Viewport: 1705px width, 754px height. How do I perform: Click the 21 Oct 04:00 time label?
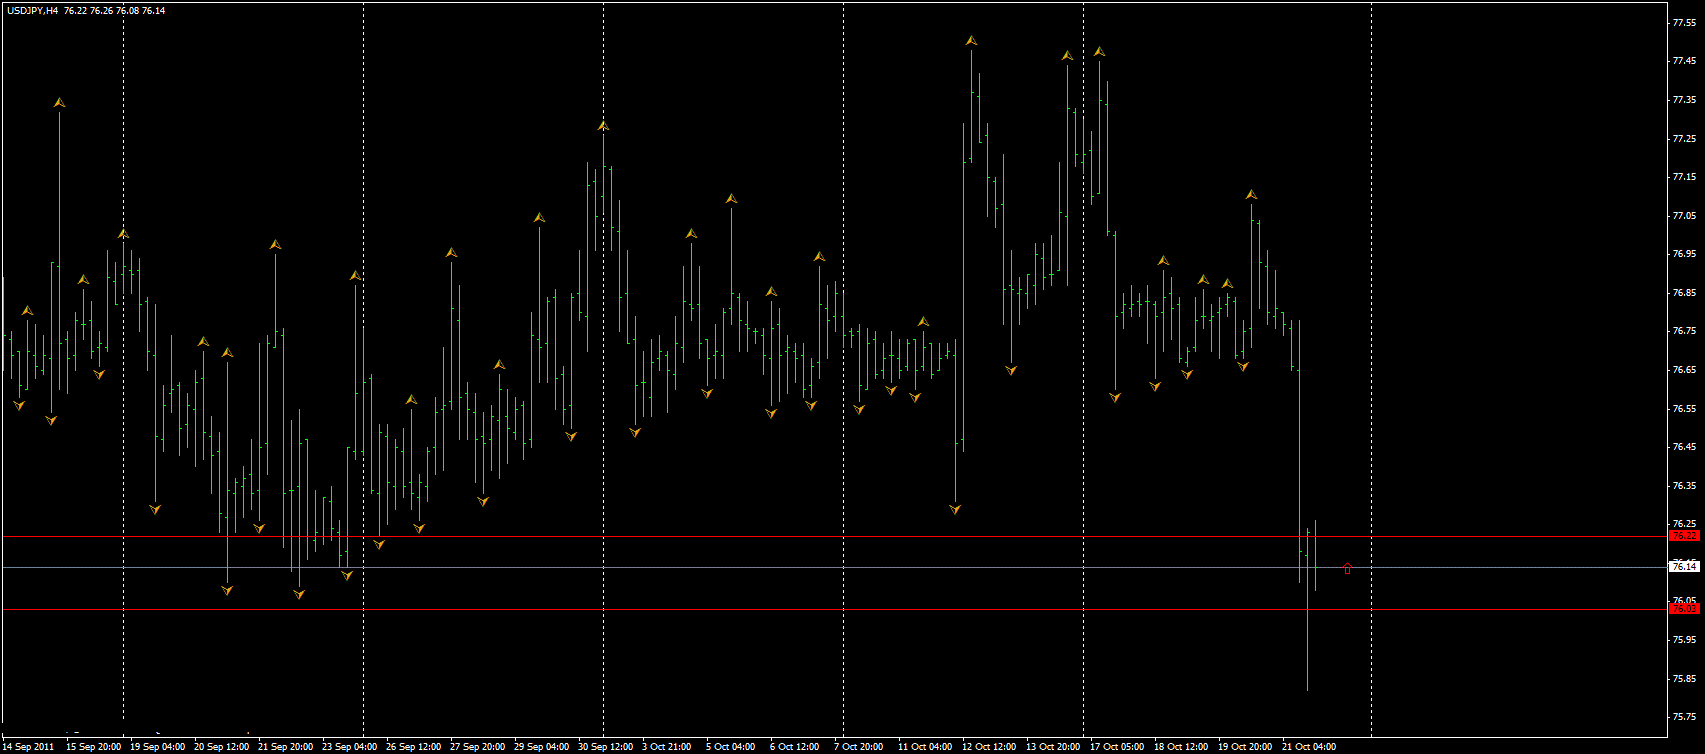(1310, 747)
